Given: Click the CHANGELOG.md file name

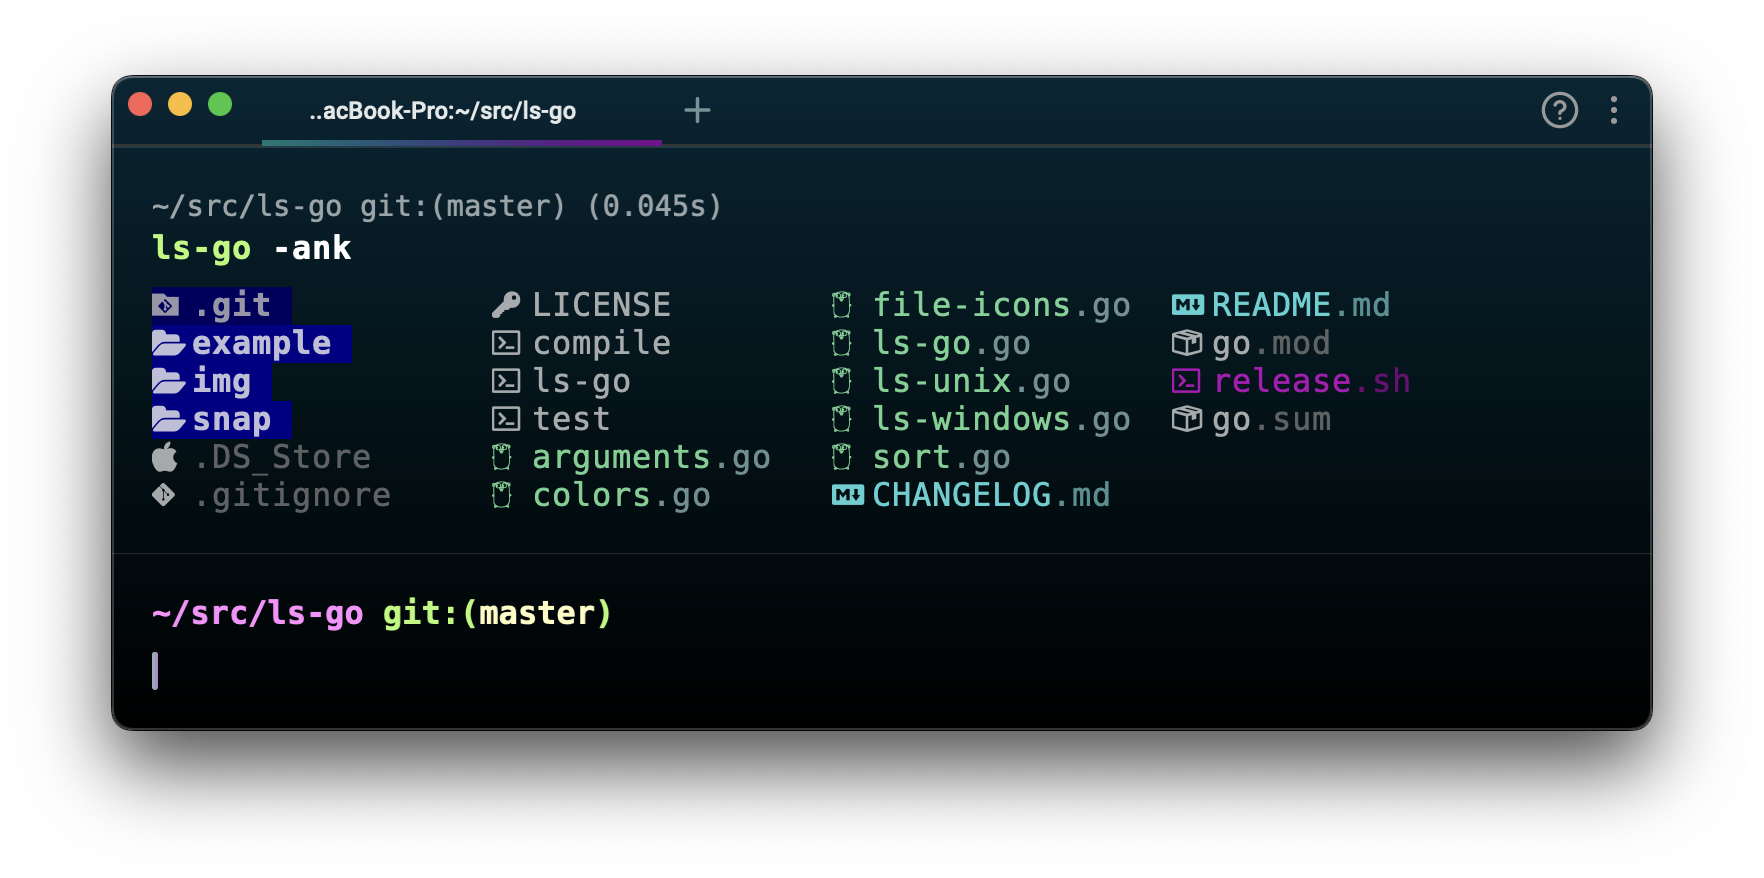Looking at the screenshot, I should coord(991,495).
